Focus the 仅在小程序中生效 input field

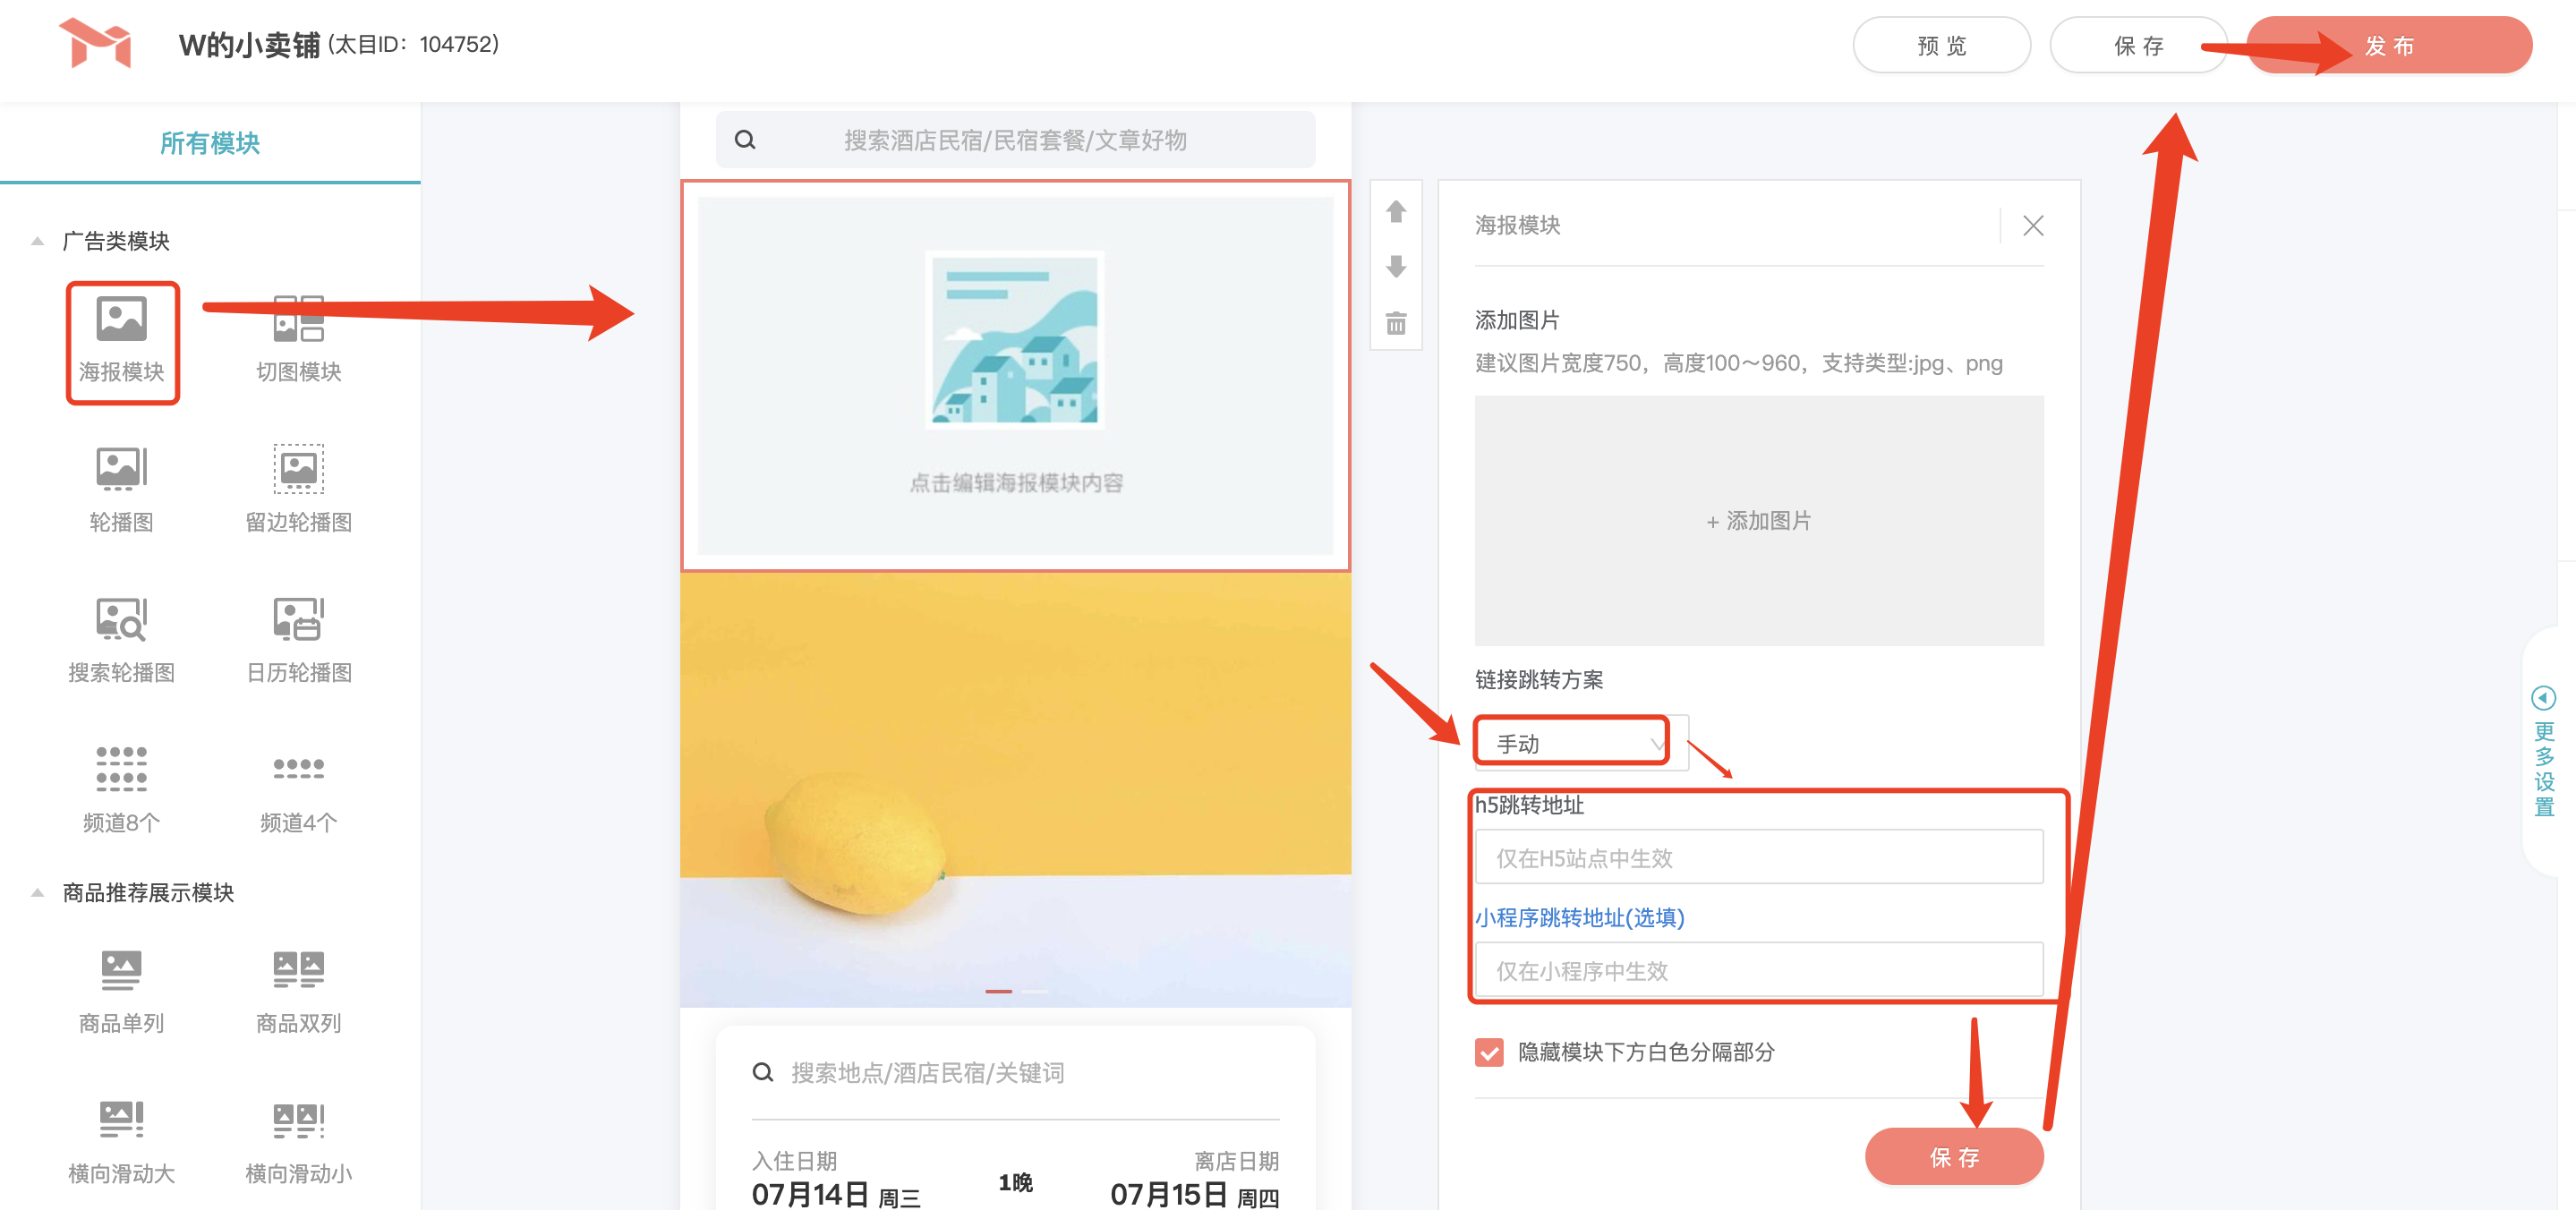[x=1759, y=970]
